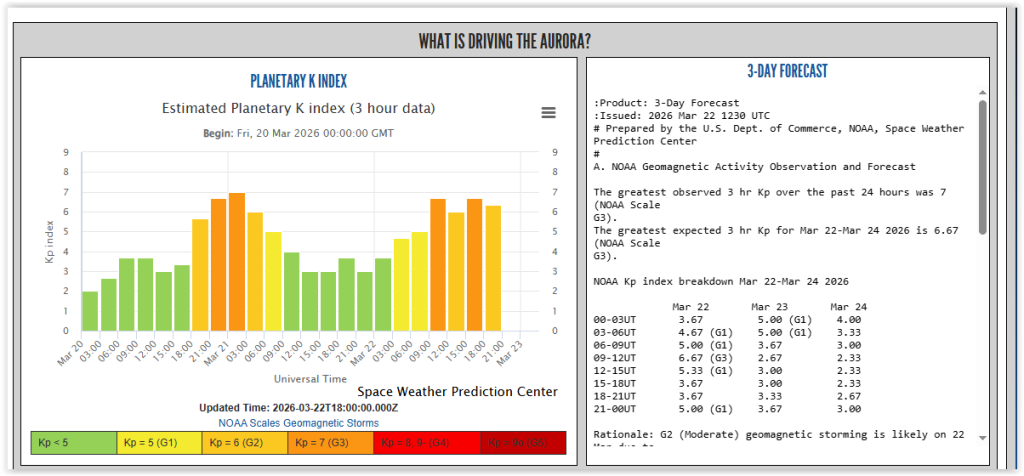Select the dark red G5 legend swatch

pos(522,442)
